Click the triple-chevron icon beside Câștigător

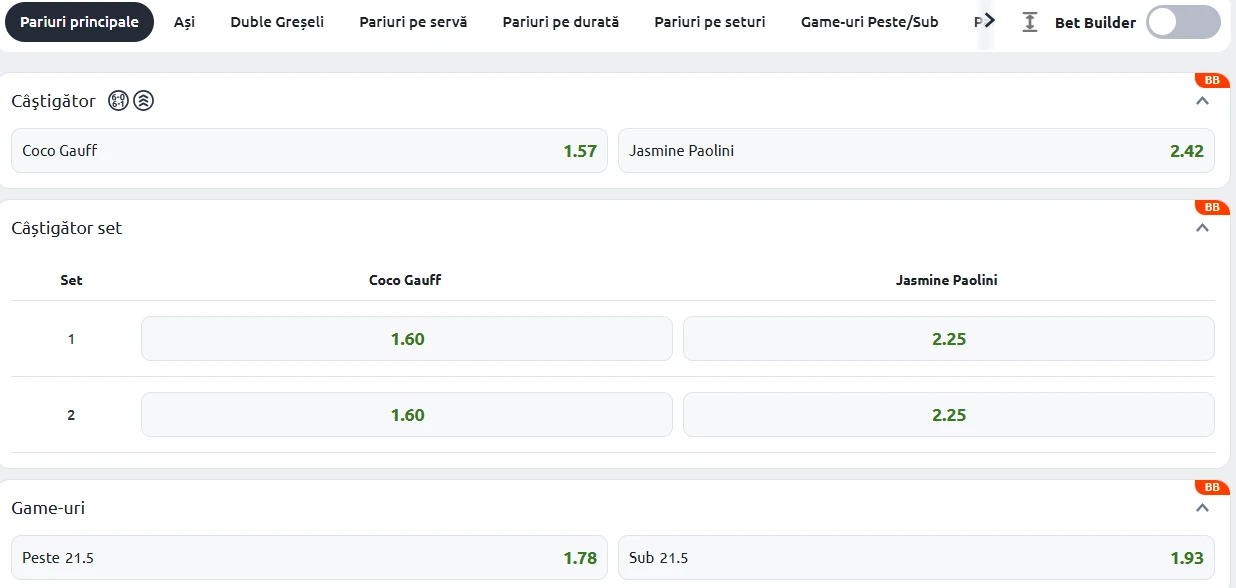pyautogui.click(x=144, y=100)
